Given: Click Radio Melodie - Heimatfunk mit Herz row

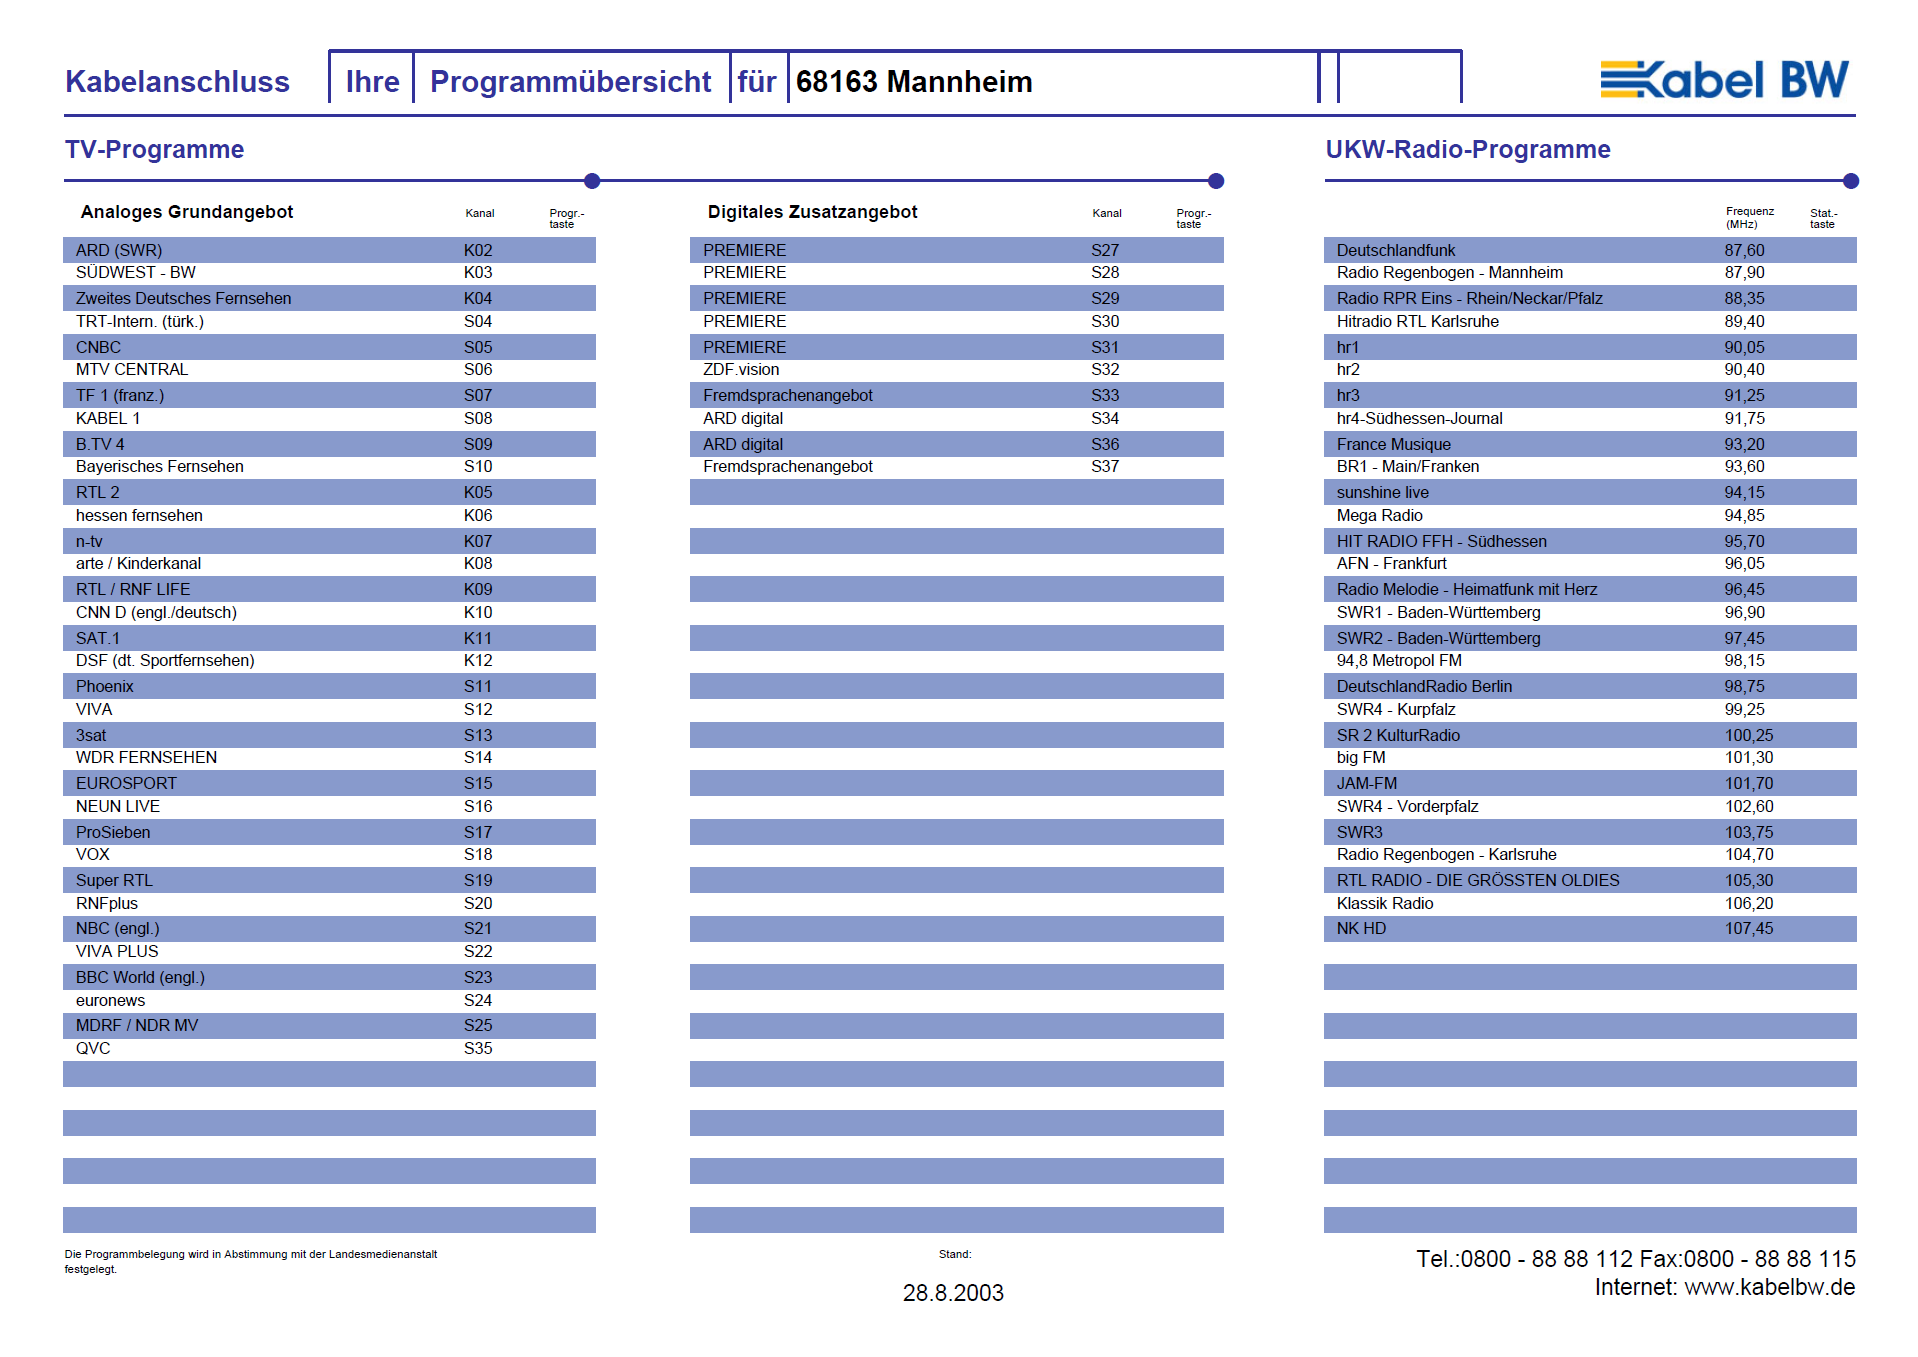Looking at the screenshot, I should tap(1590, 589).
